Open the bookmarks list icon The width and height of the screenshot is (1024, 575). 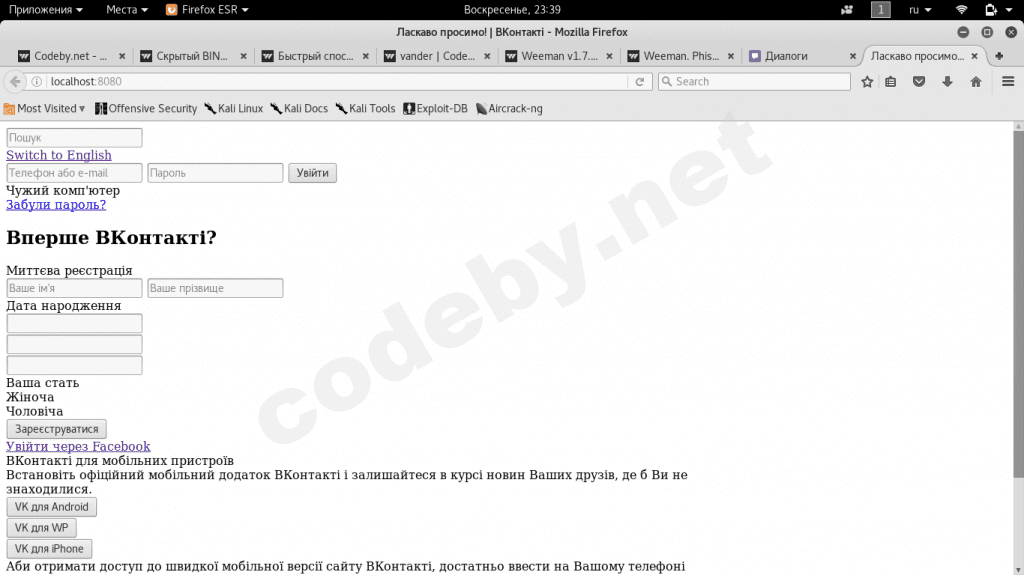tap(891, 82)
